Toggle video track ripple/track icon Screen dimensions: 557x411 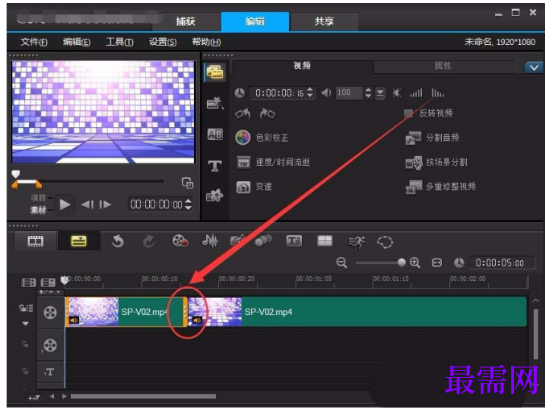click(26, 308)
